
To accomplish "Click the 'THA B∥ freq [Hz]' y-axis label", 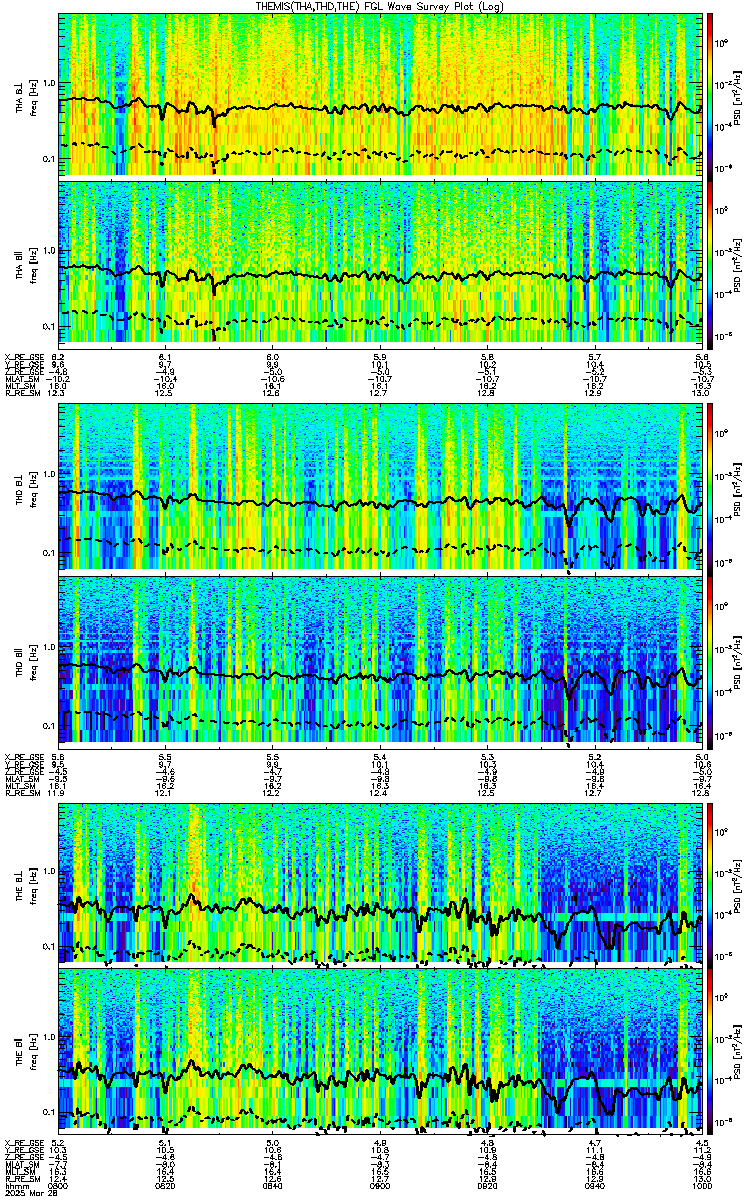I will 25,263.
